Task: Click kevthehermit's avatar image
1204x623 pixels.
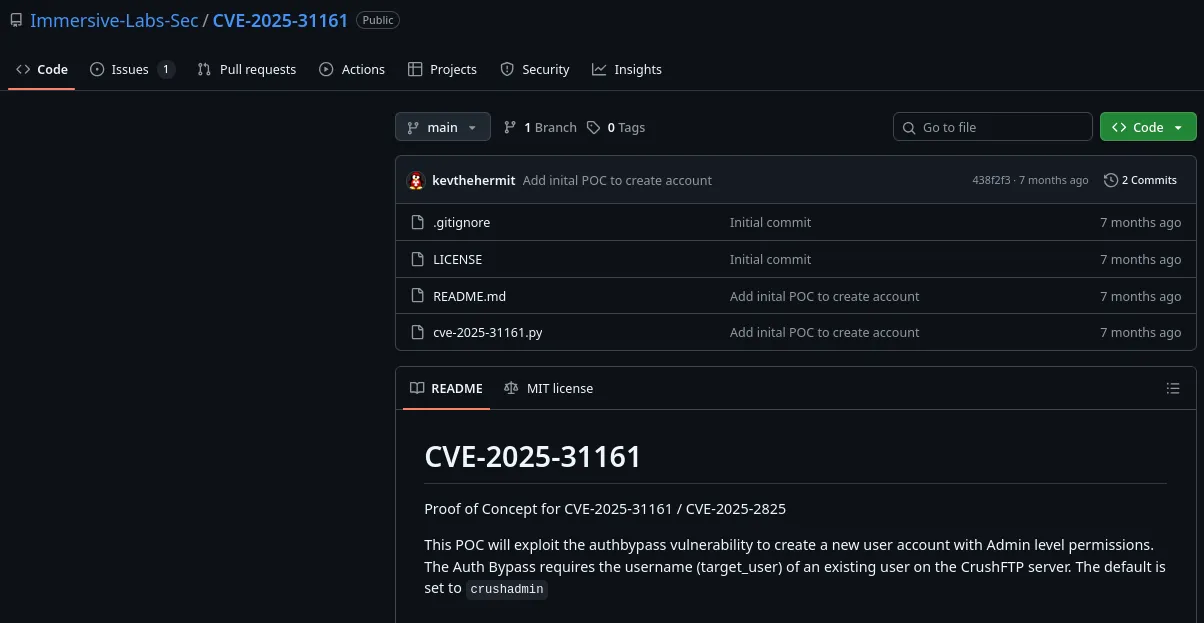Action: point(416,181)
